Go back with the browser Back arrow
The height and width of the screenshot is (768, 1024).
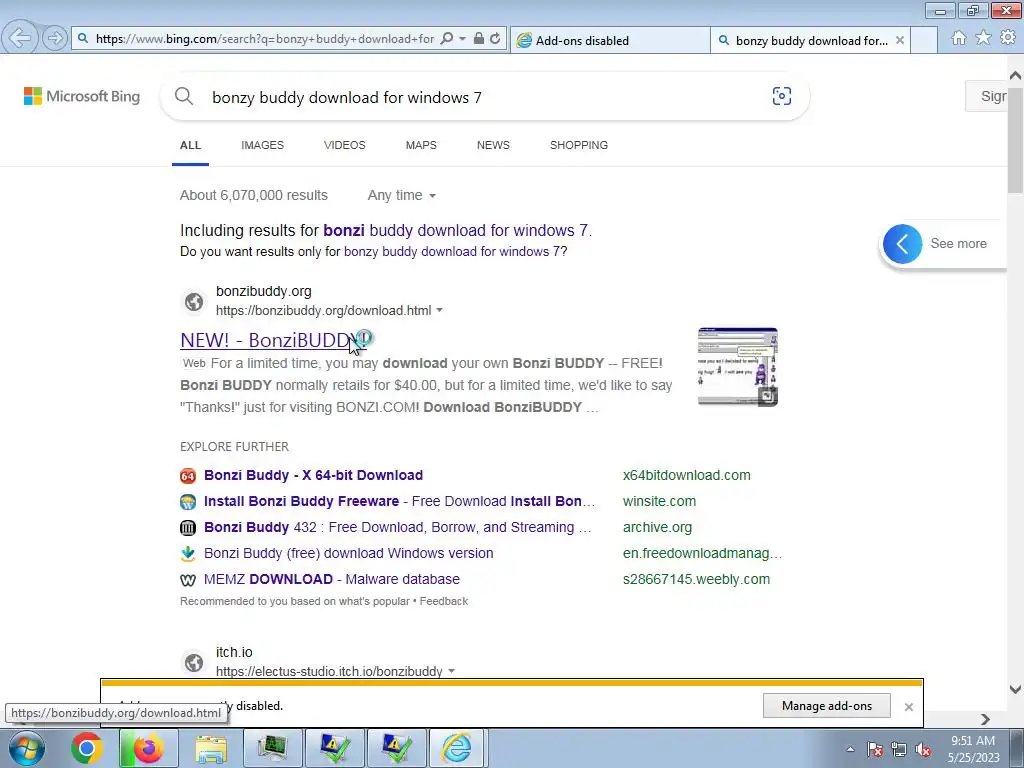tap(20, 38)
